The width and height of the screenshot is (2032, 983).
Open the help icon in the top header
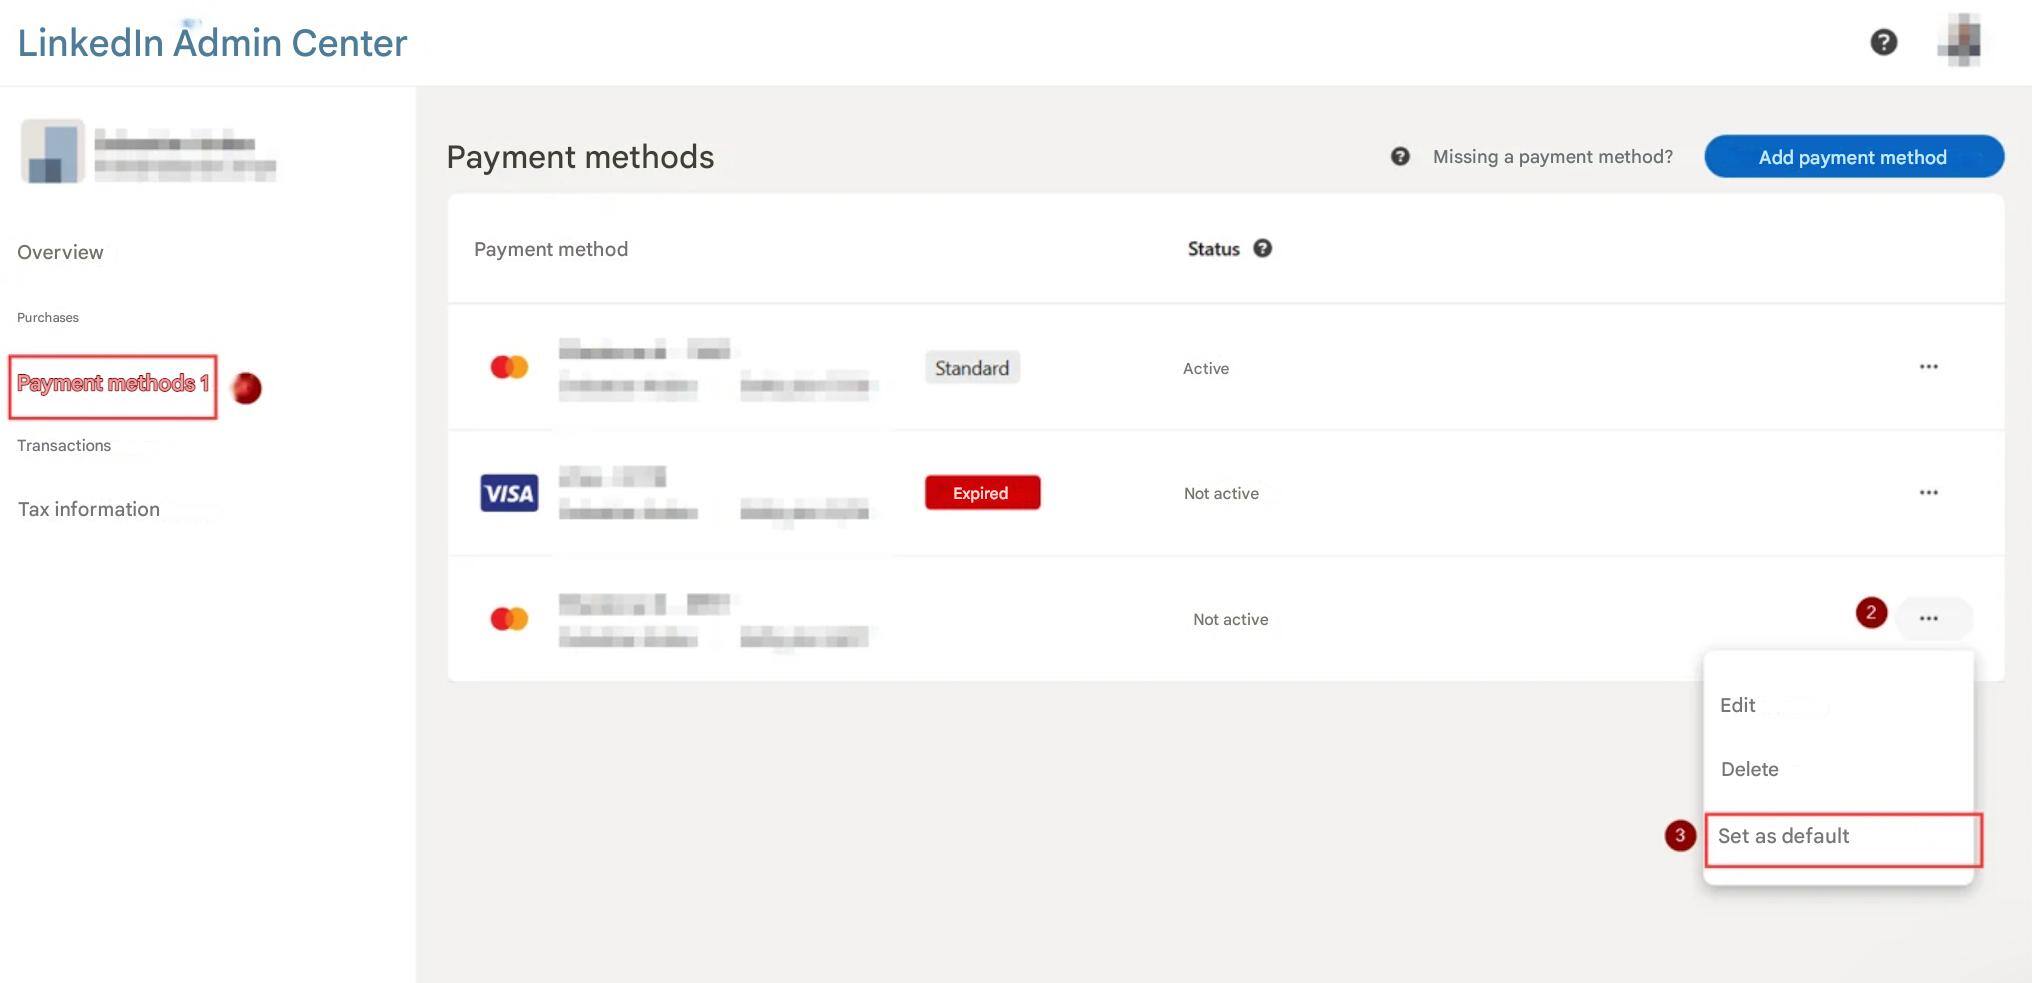(x=1883, y=42)
